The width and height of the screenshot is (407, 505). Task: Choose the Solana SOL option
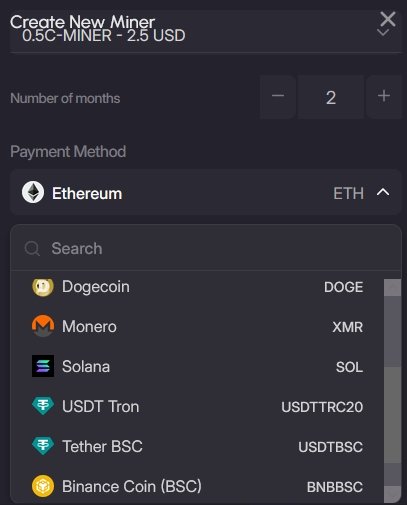click(x=197, y=366)
